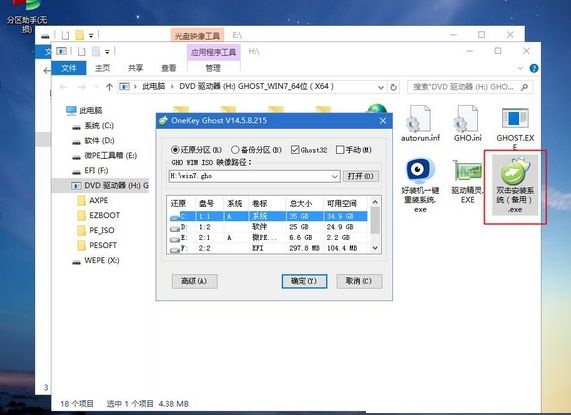
Task: Open PESOFT folder in sidebar
Action: point(97,245)
